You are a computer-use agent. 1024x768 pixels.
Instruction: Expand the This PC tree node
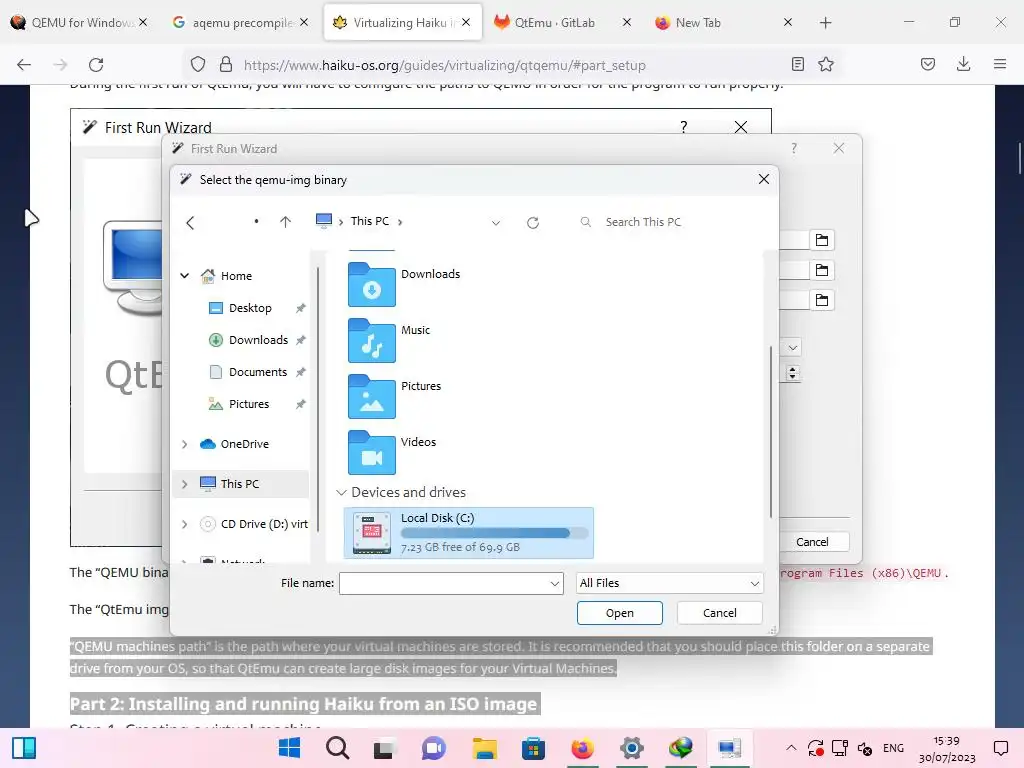[185, 484]
